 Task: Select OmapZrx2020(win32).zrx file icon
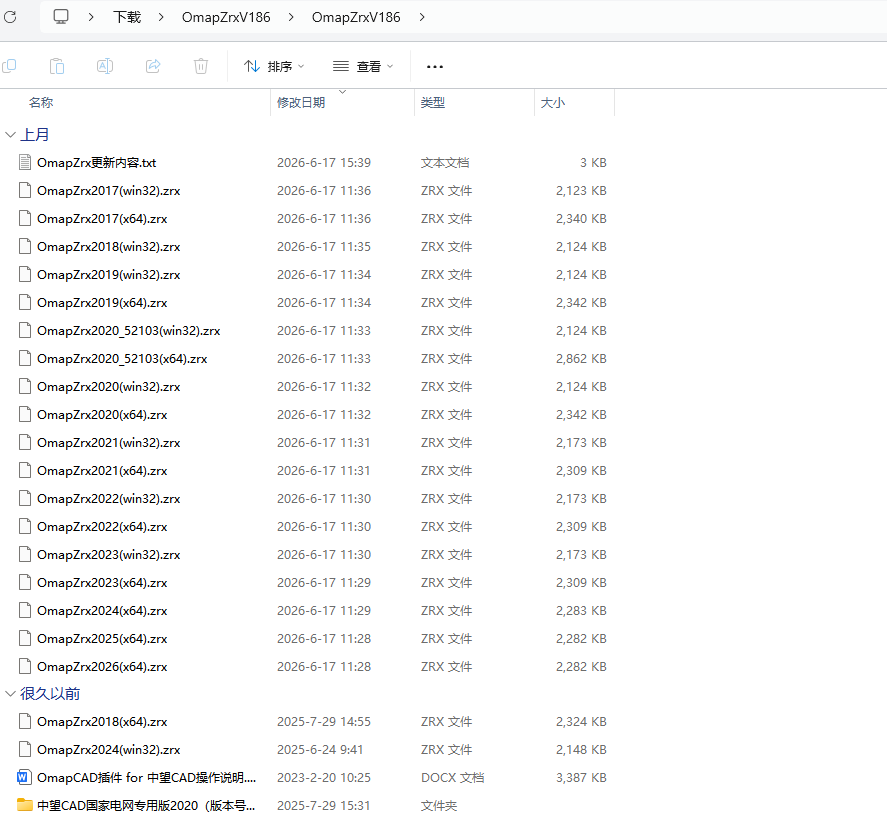click(x=24, y=386)
